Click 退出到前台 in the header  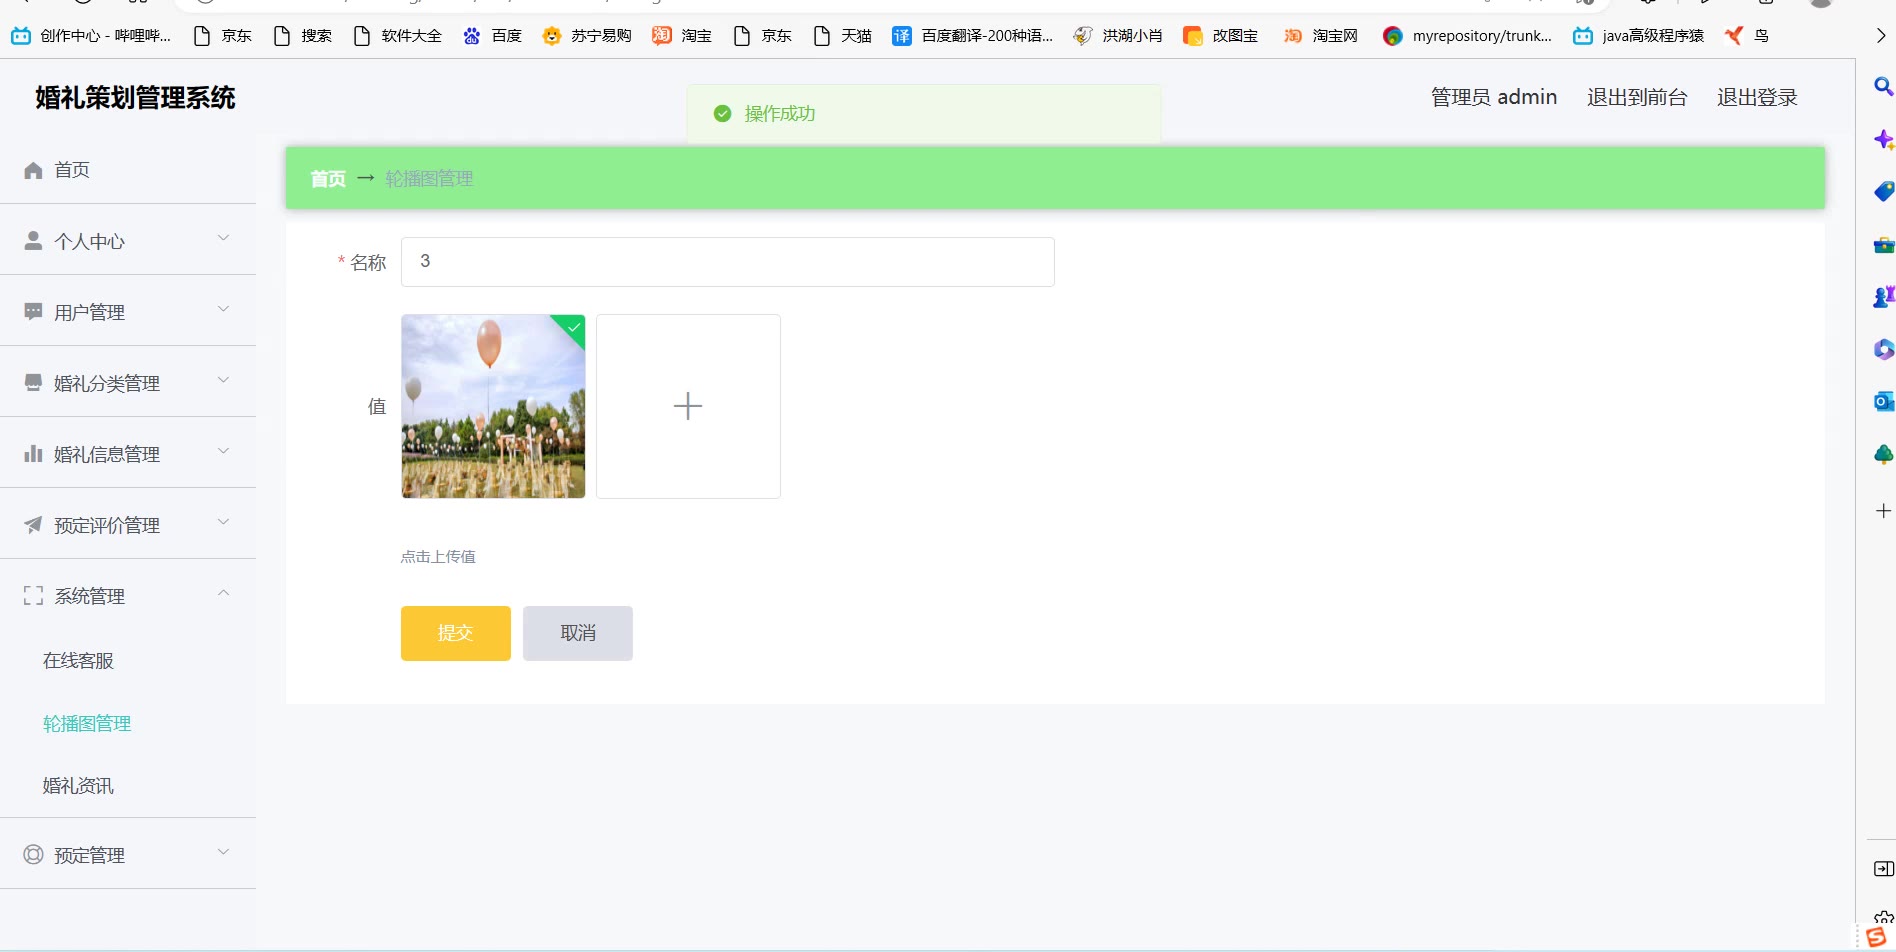click(1637, 97)
